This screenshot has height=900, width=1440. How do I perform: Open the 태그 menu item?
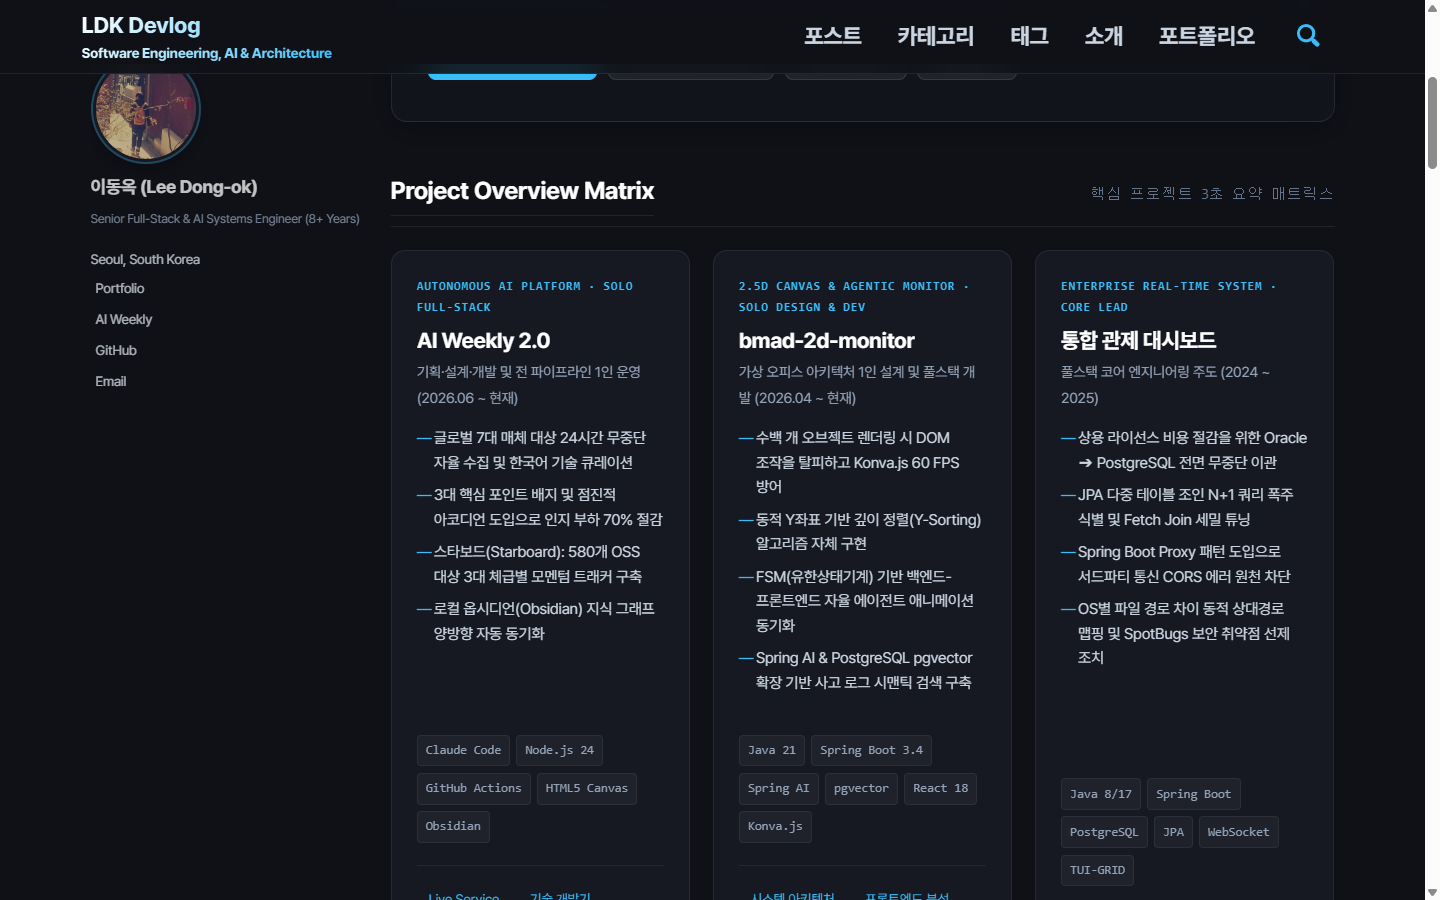(1029, 36)
